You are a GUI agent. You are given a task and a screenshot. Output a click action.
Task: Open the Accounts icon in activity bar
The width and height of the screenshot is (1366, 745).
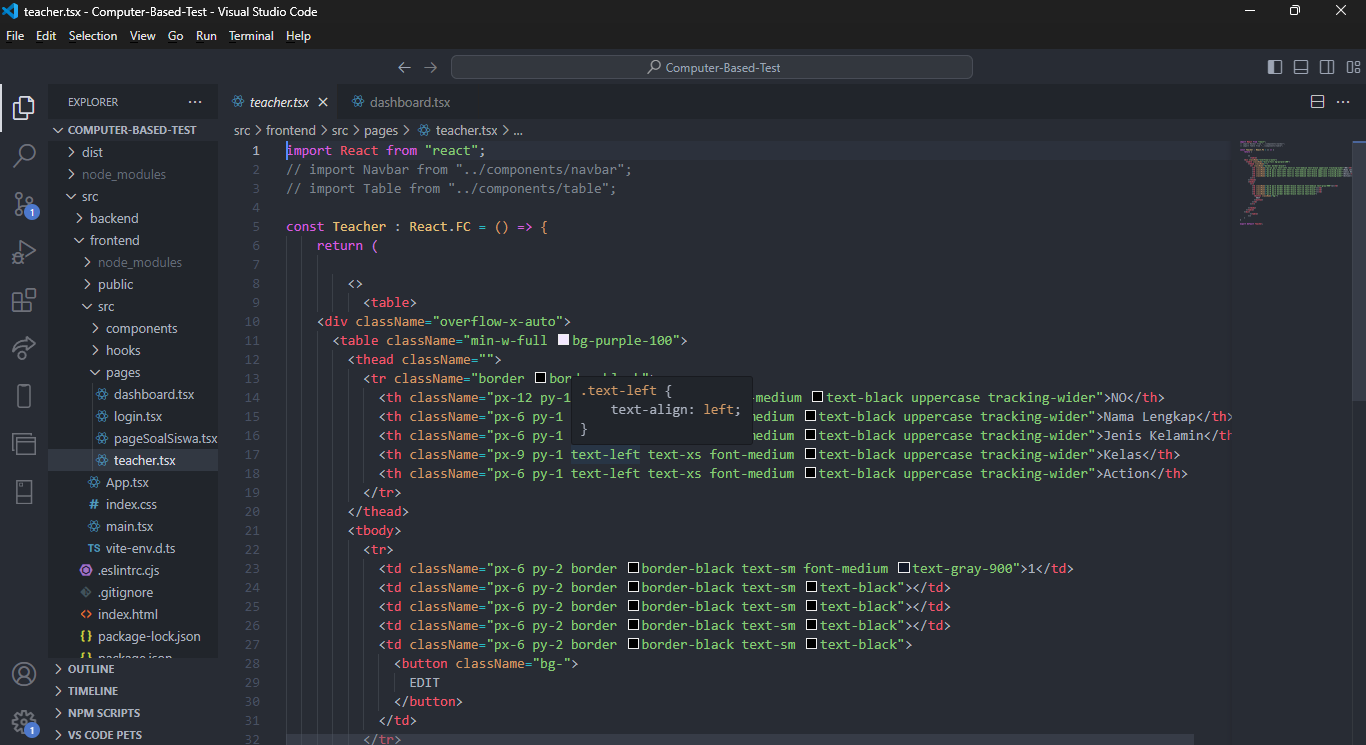pyautogui.click(x=24, y=674)
